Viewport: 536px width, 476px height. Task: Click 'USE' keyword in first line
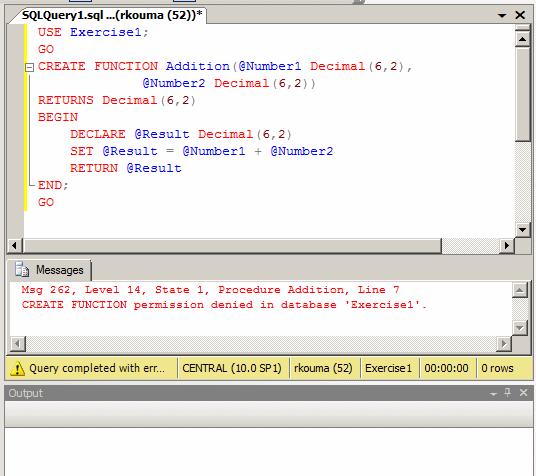coord(50,32)
